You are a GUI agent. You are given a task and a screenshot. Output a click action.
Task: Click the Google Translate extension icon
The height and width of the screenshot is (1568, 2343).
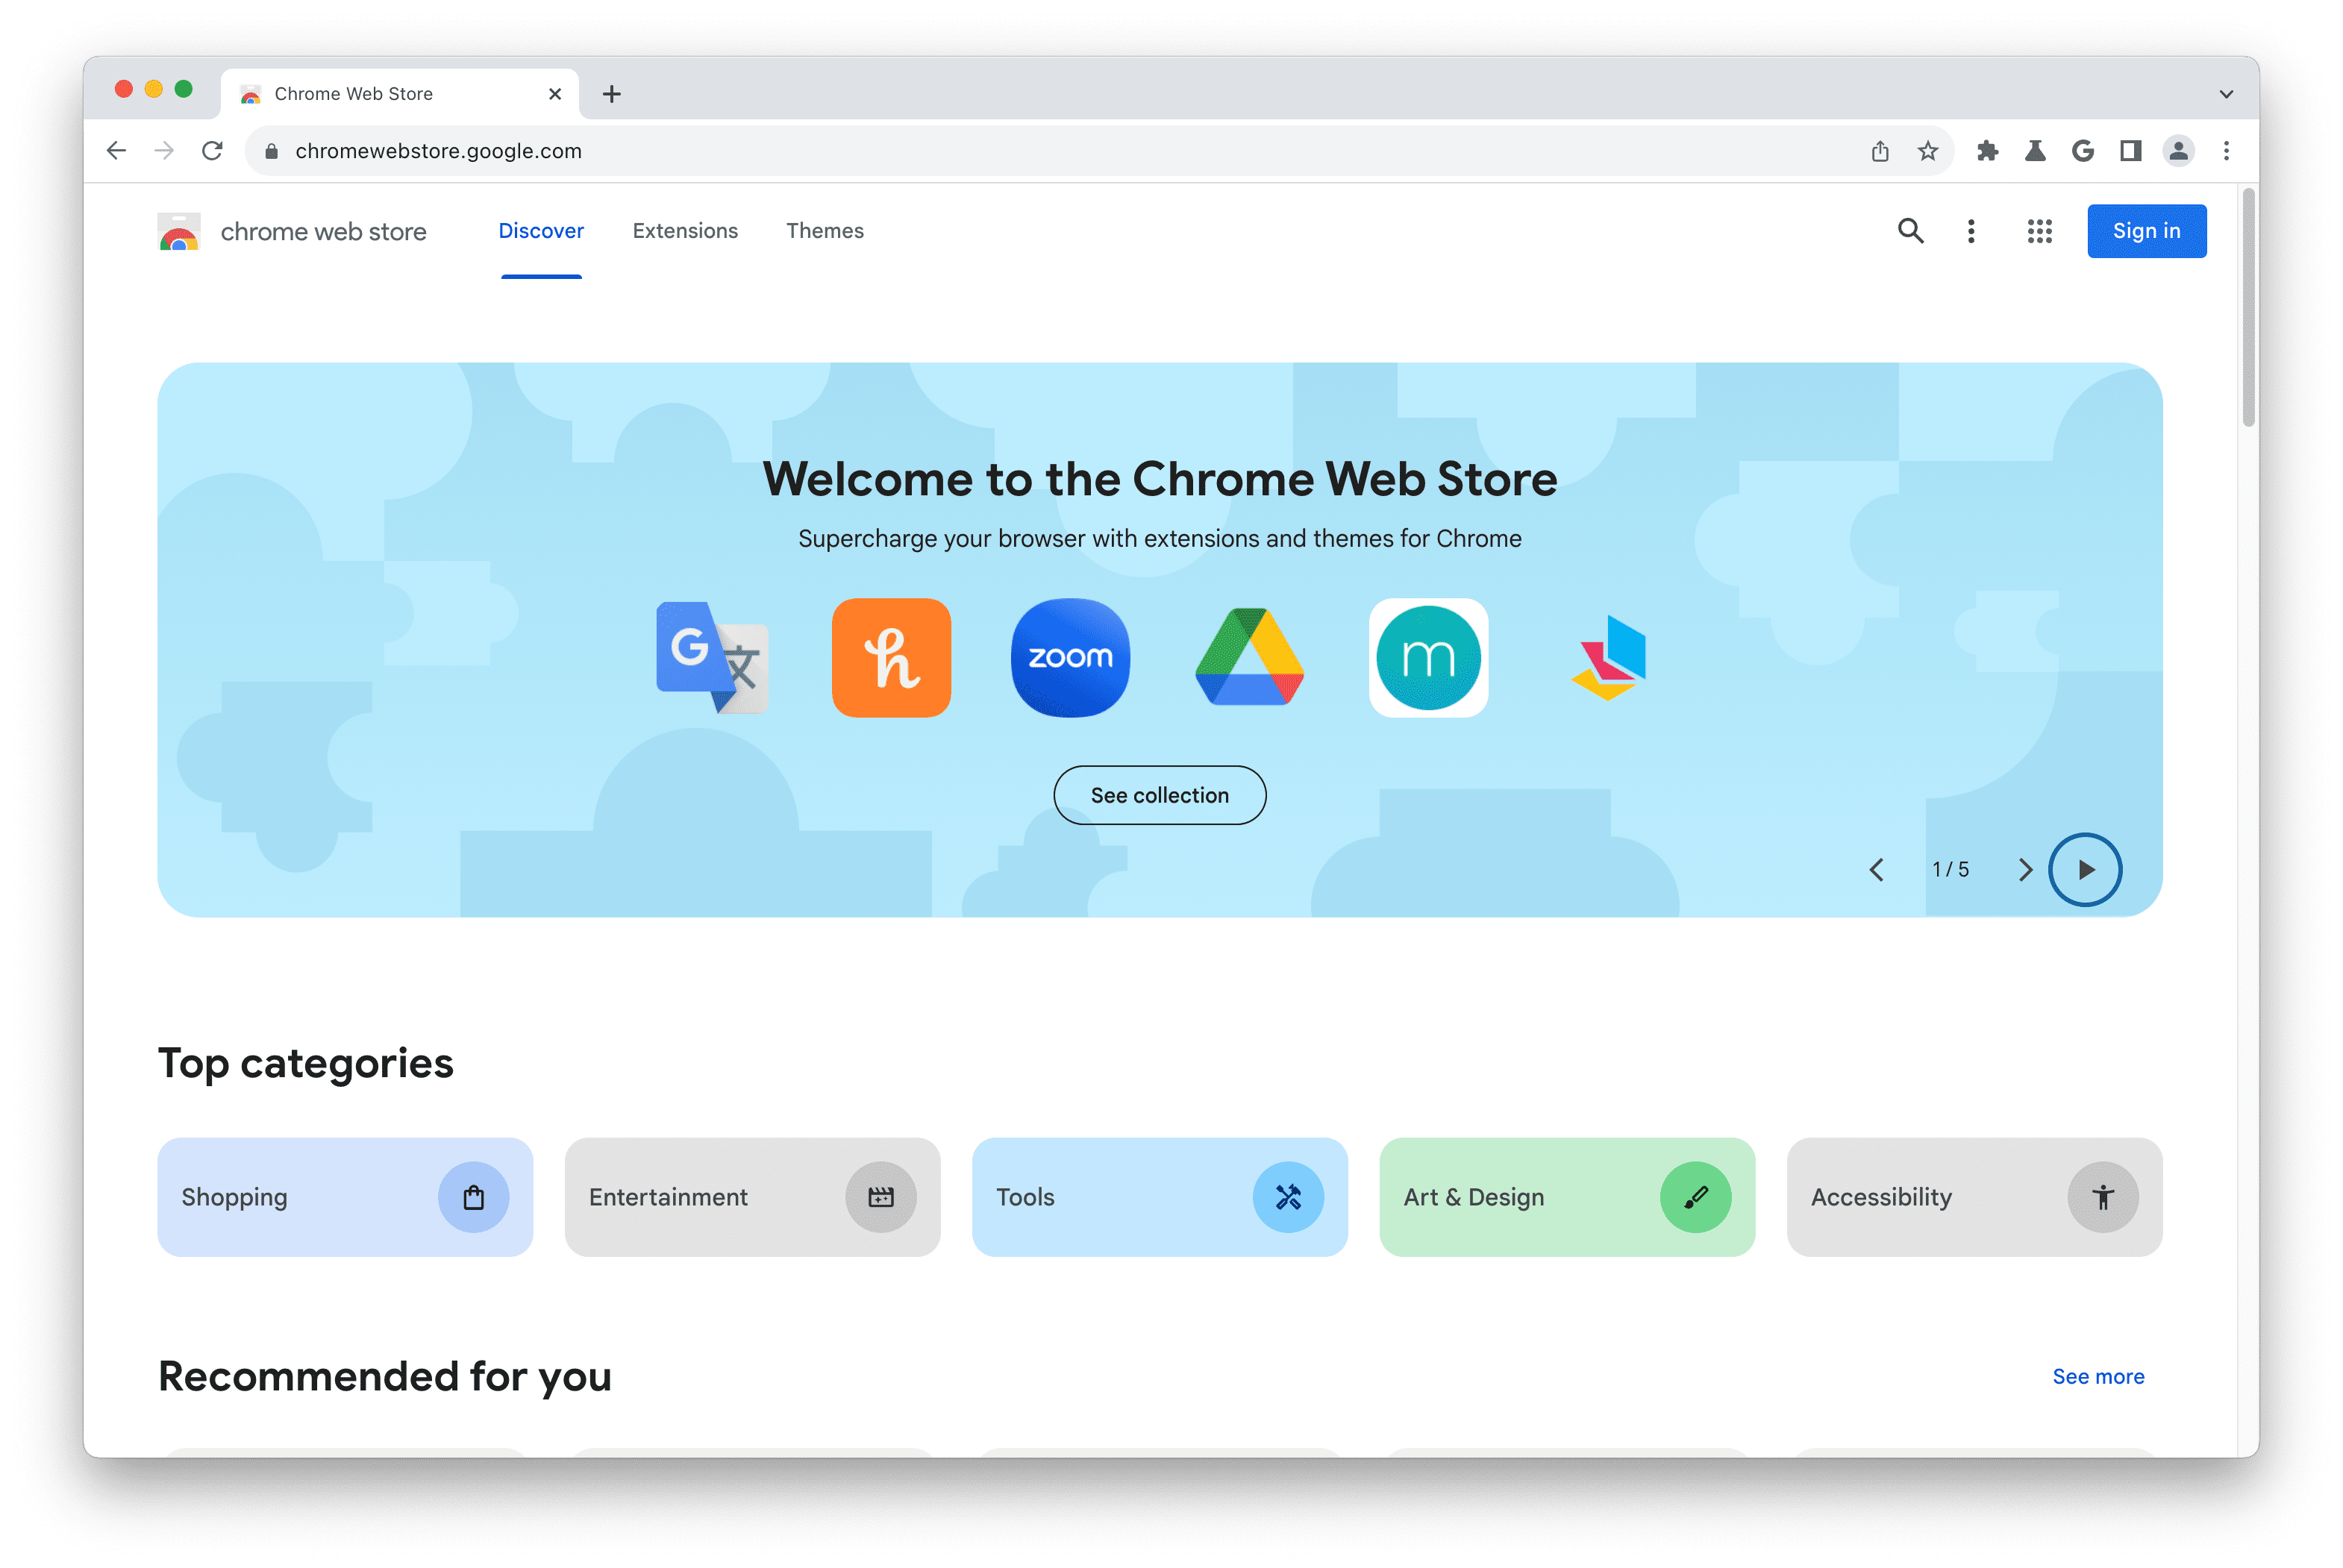point(712,656)
